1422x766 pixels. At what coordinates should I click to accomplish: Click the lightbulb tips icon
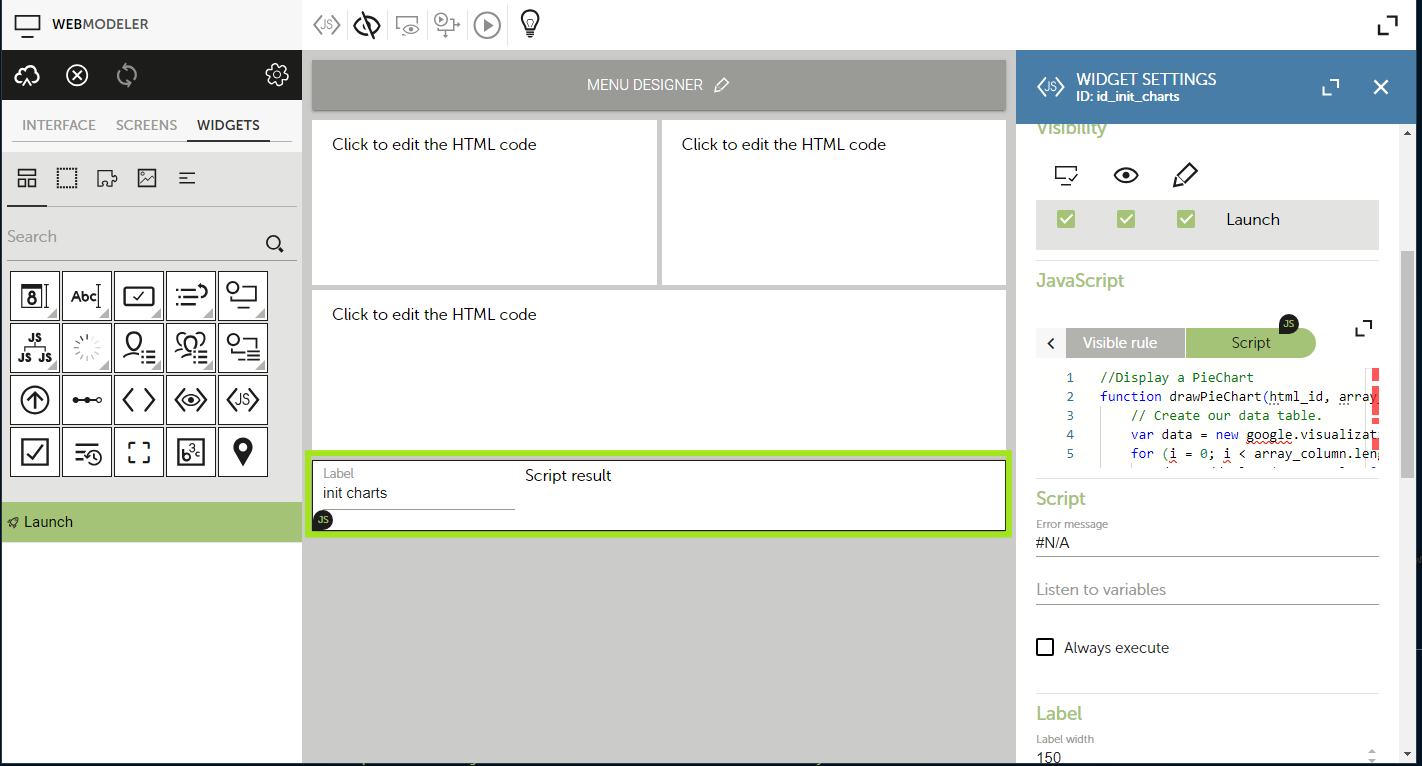click(x=530, y=24)
